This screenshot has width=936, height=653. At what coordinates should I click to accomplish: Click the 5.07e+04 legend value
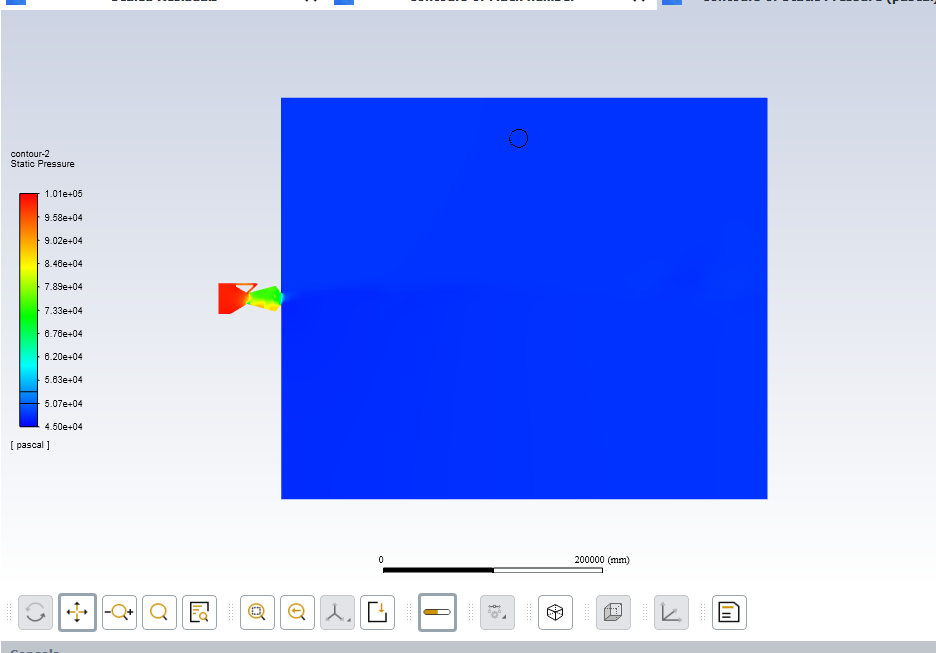coord(63,403)
